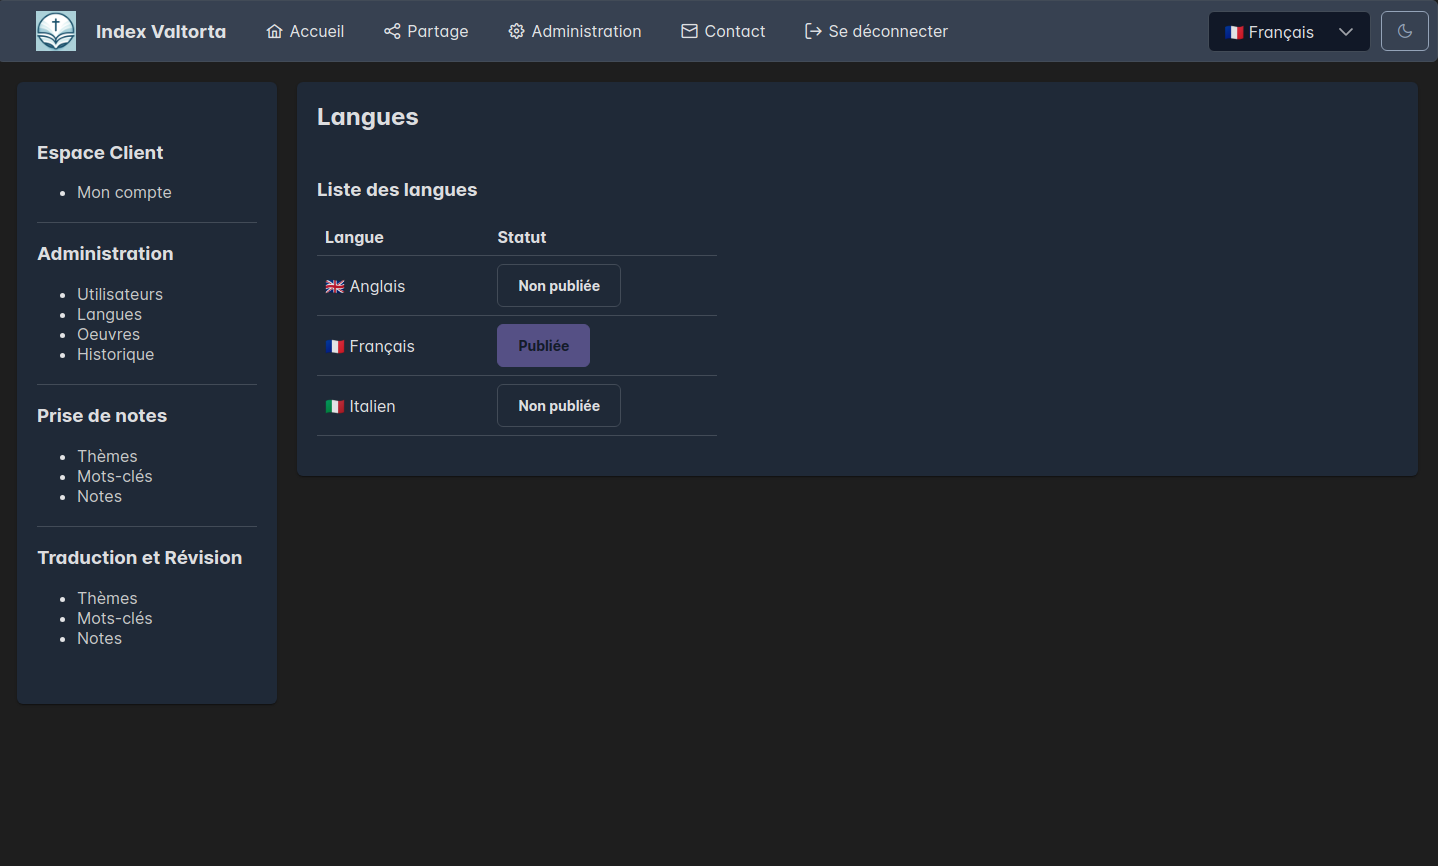Open Historique in the sidebar
1438x866 pixels.
point(115,354)
